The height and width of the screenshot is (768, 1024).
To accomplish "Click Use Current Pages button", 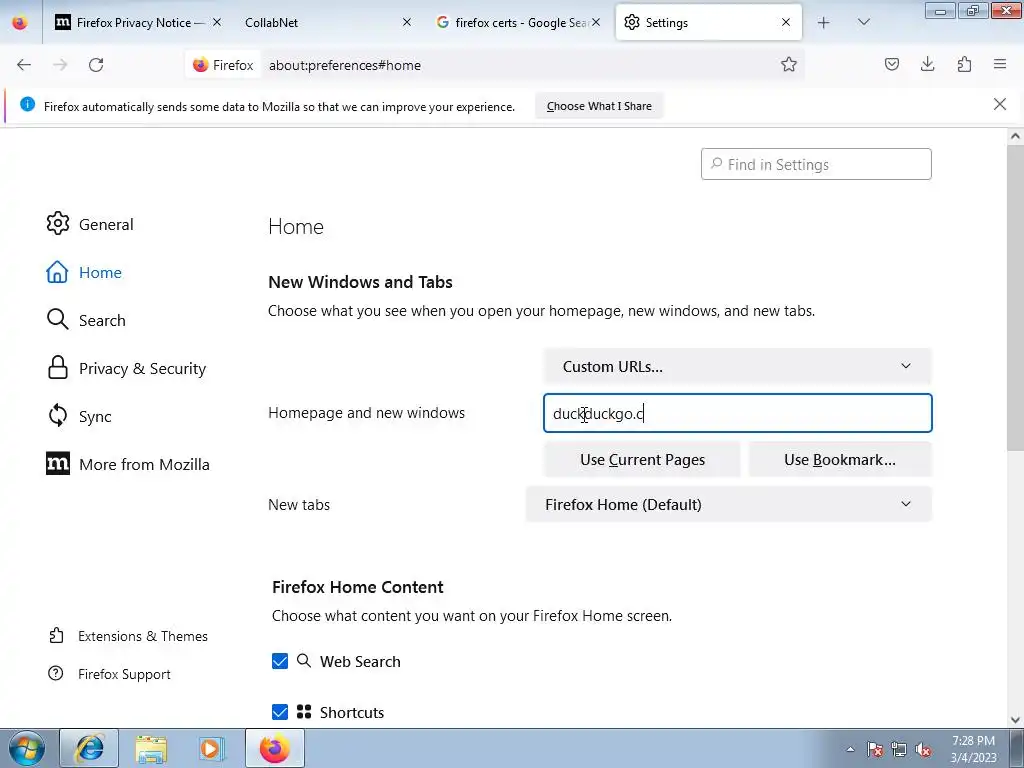I will tap(642, 460).
